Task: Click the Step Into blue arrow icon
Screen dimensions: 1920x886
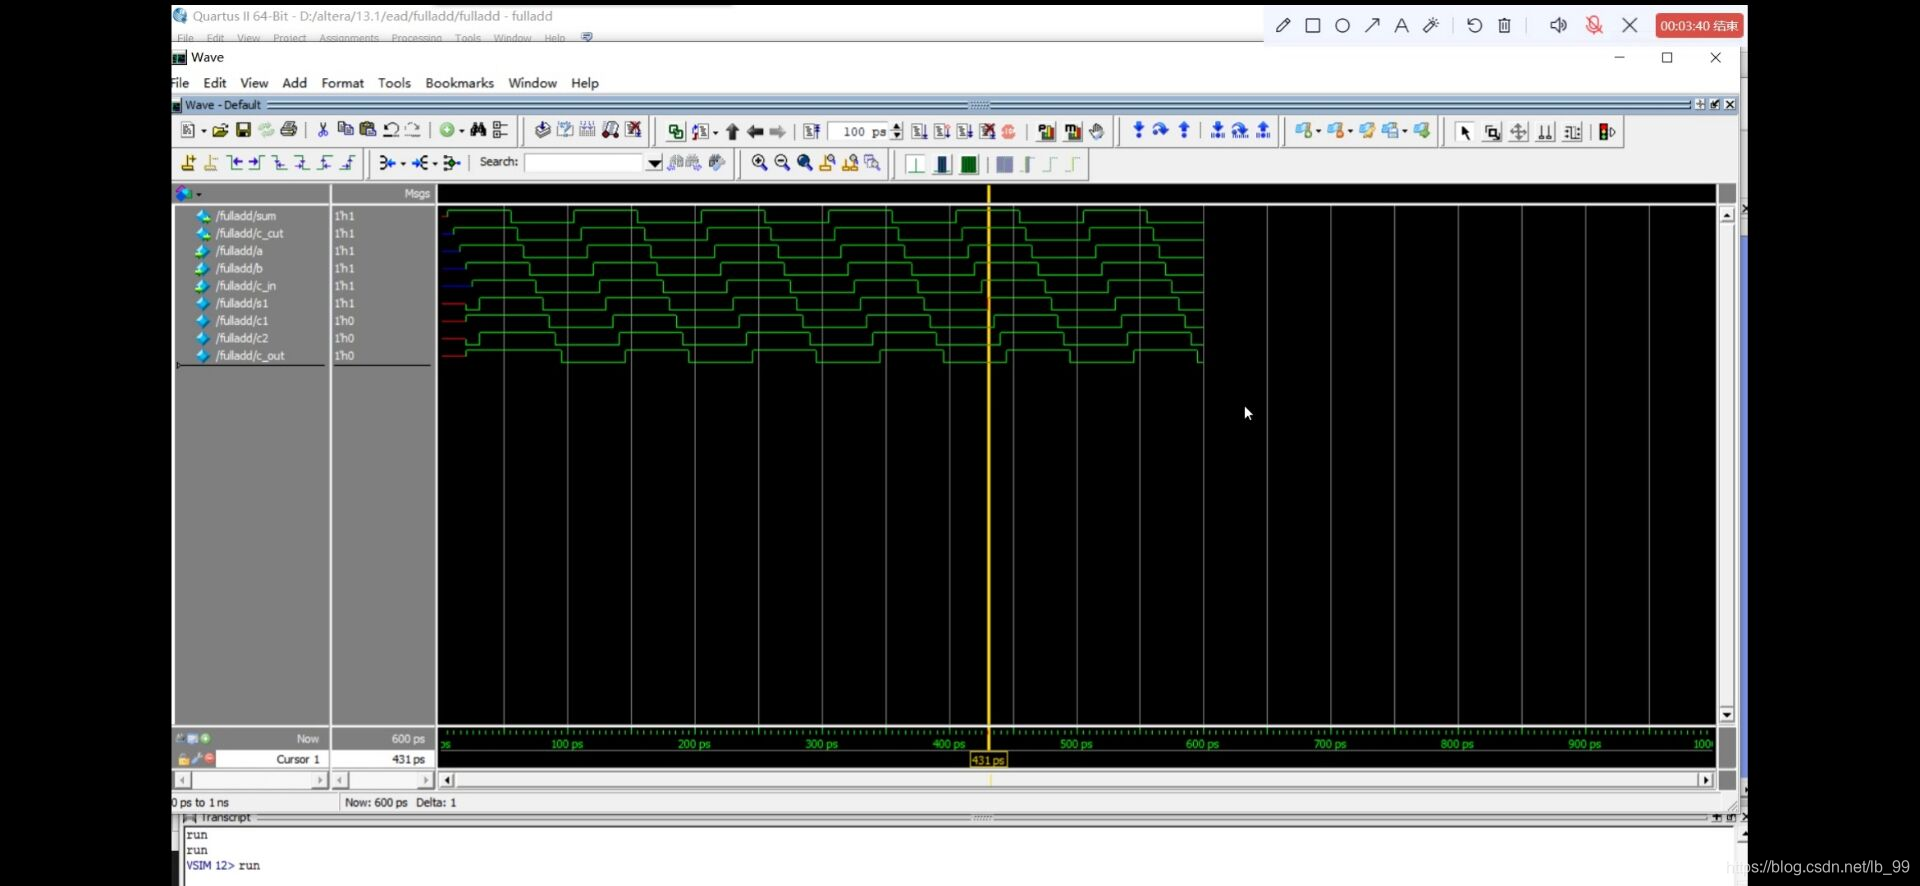Action: (1138, 131)
